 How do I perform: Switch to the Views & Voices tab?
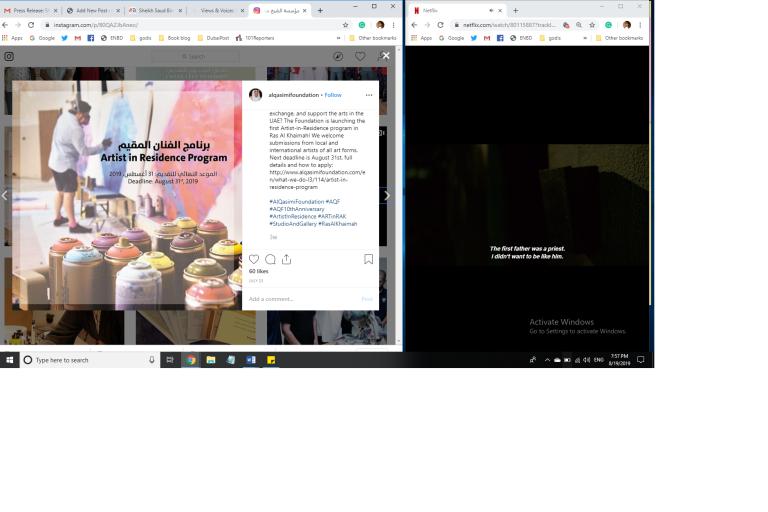pyautogui.click(x=215, y=10)
